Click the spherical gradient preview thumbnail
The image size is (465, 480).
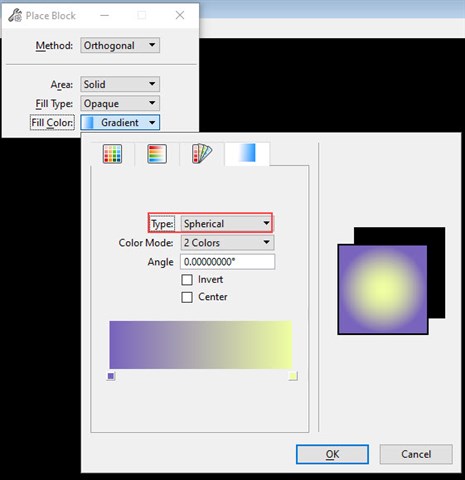(383, 289)
